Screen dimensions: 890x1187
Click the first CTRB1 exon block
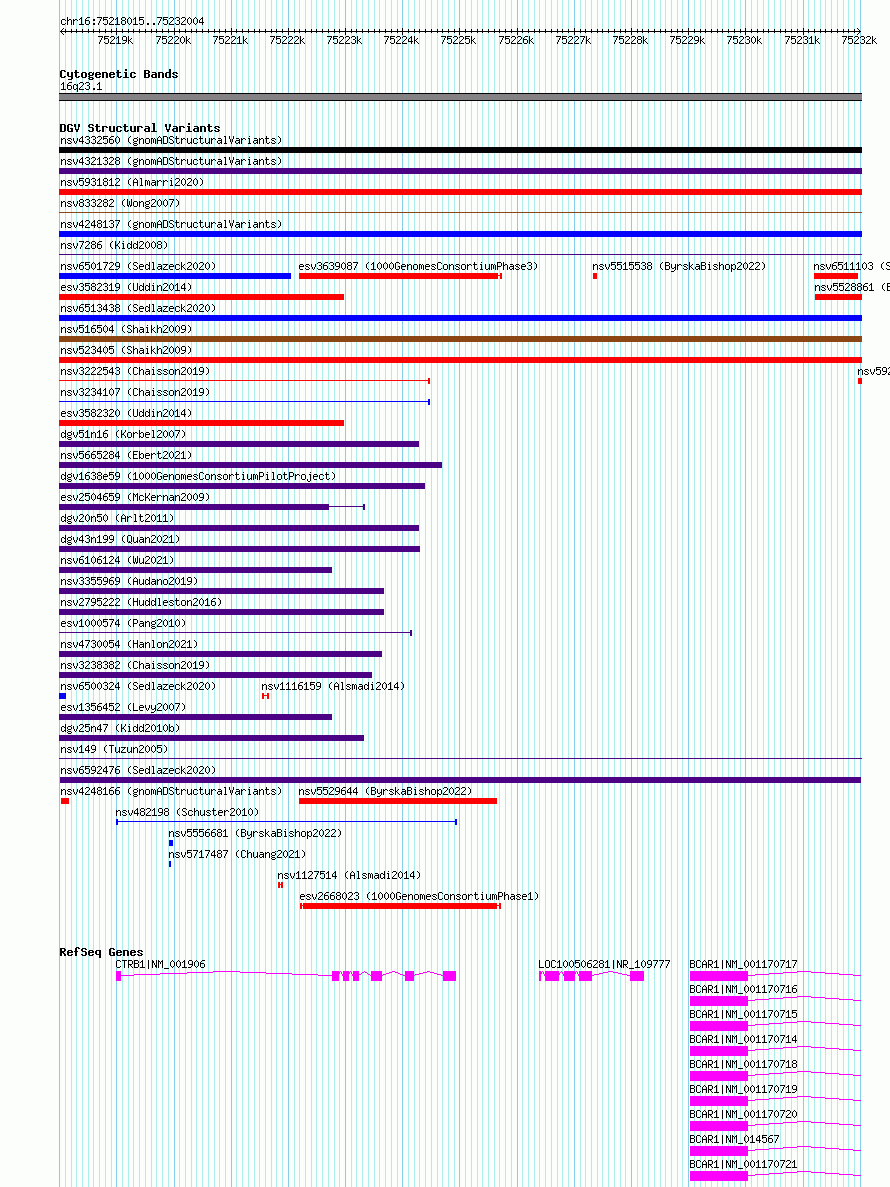click(119, 977)
